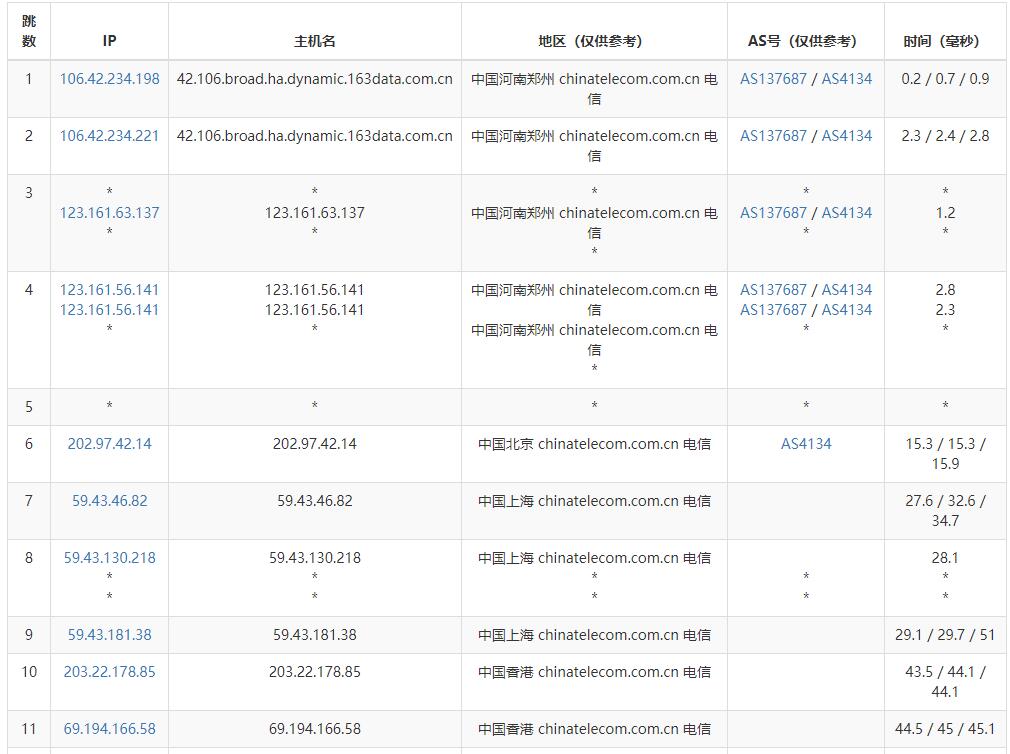Viewport: 1010px width, 754px height.
Task: Open the blue 203.22.178.85 IP link
Action: click(110, 672)
